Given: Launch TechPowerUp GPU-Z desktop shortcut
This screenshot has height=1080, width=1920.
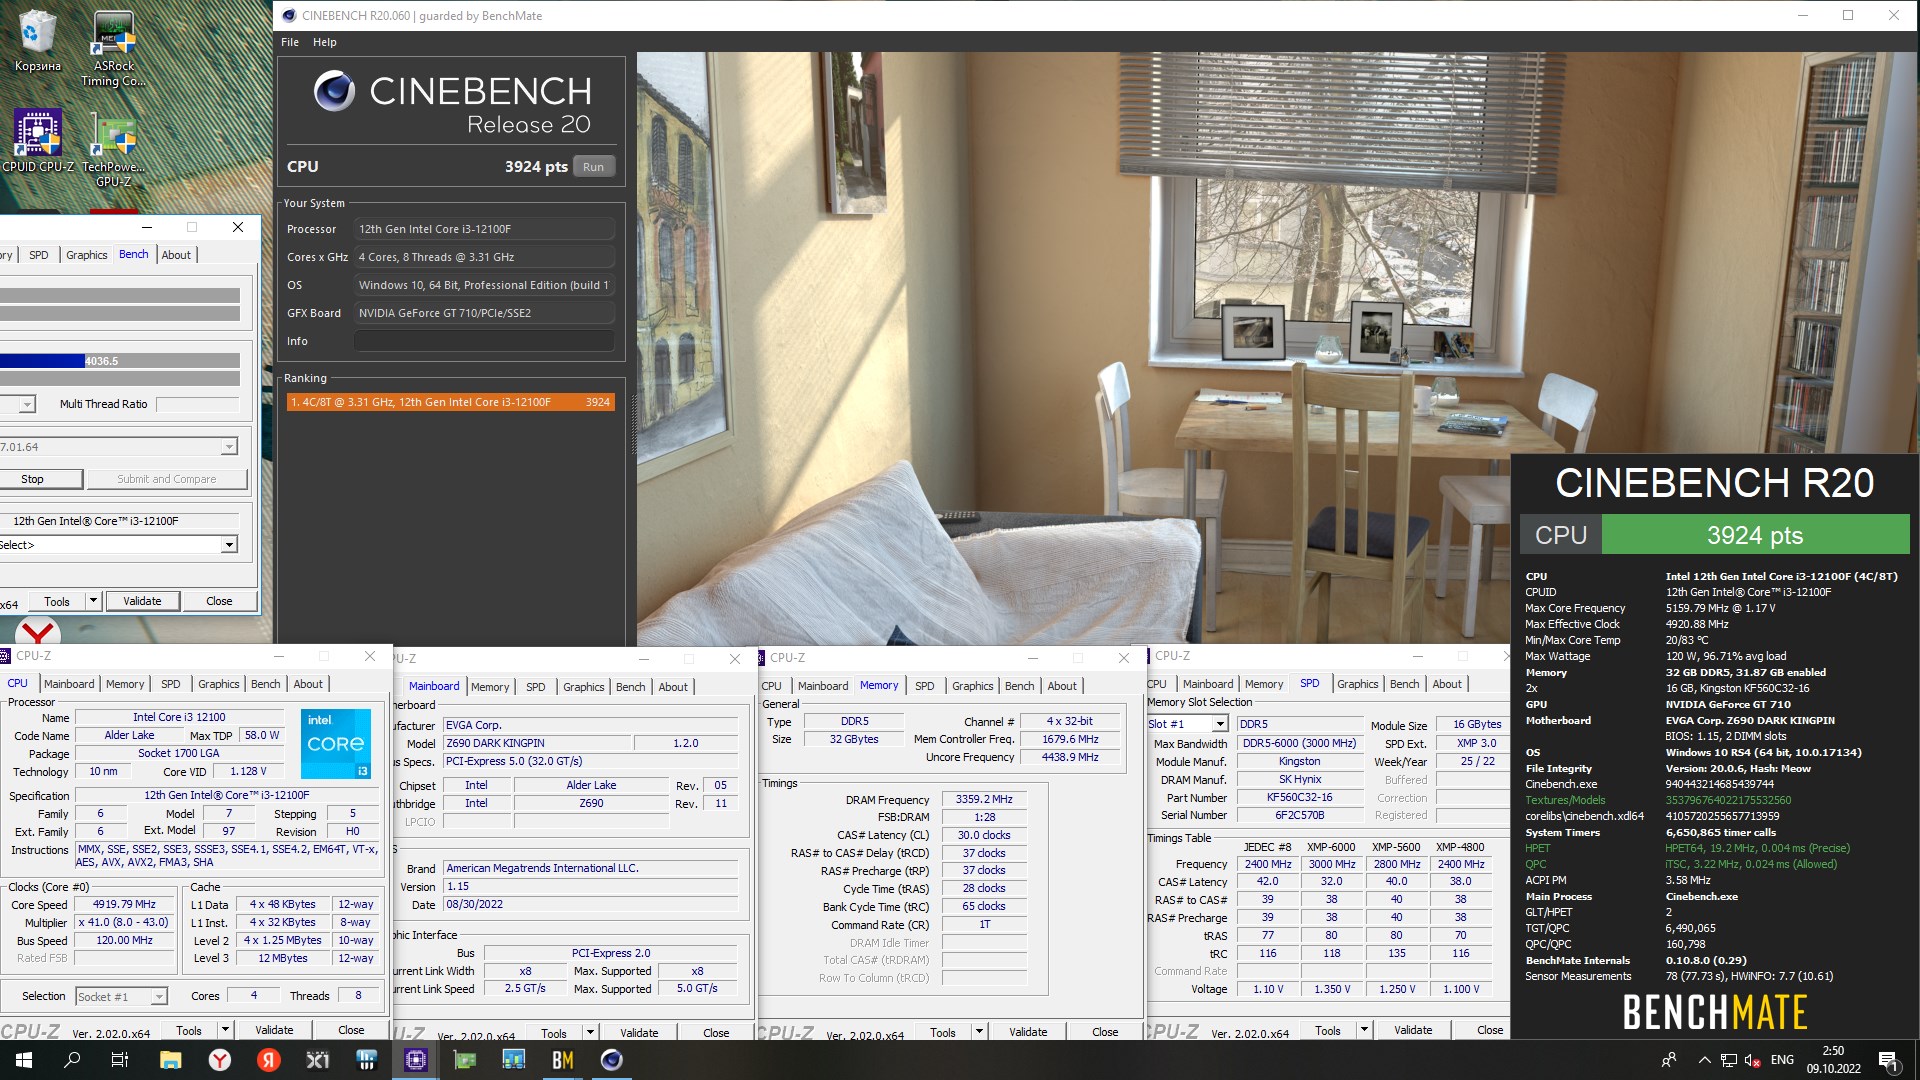Looking at the screenshot, I should [114, 150].
